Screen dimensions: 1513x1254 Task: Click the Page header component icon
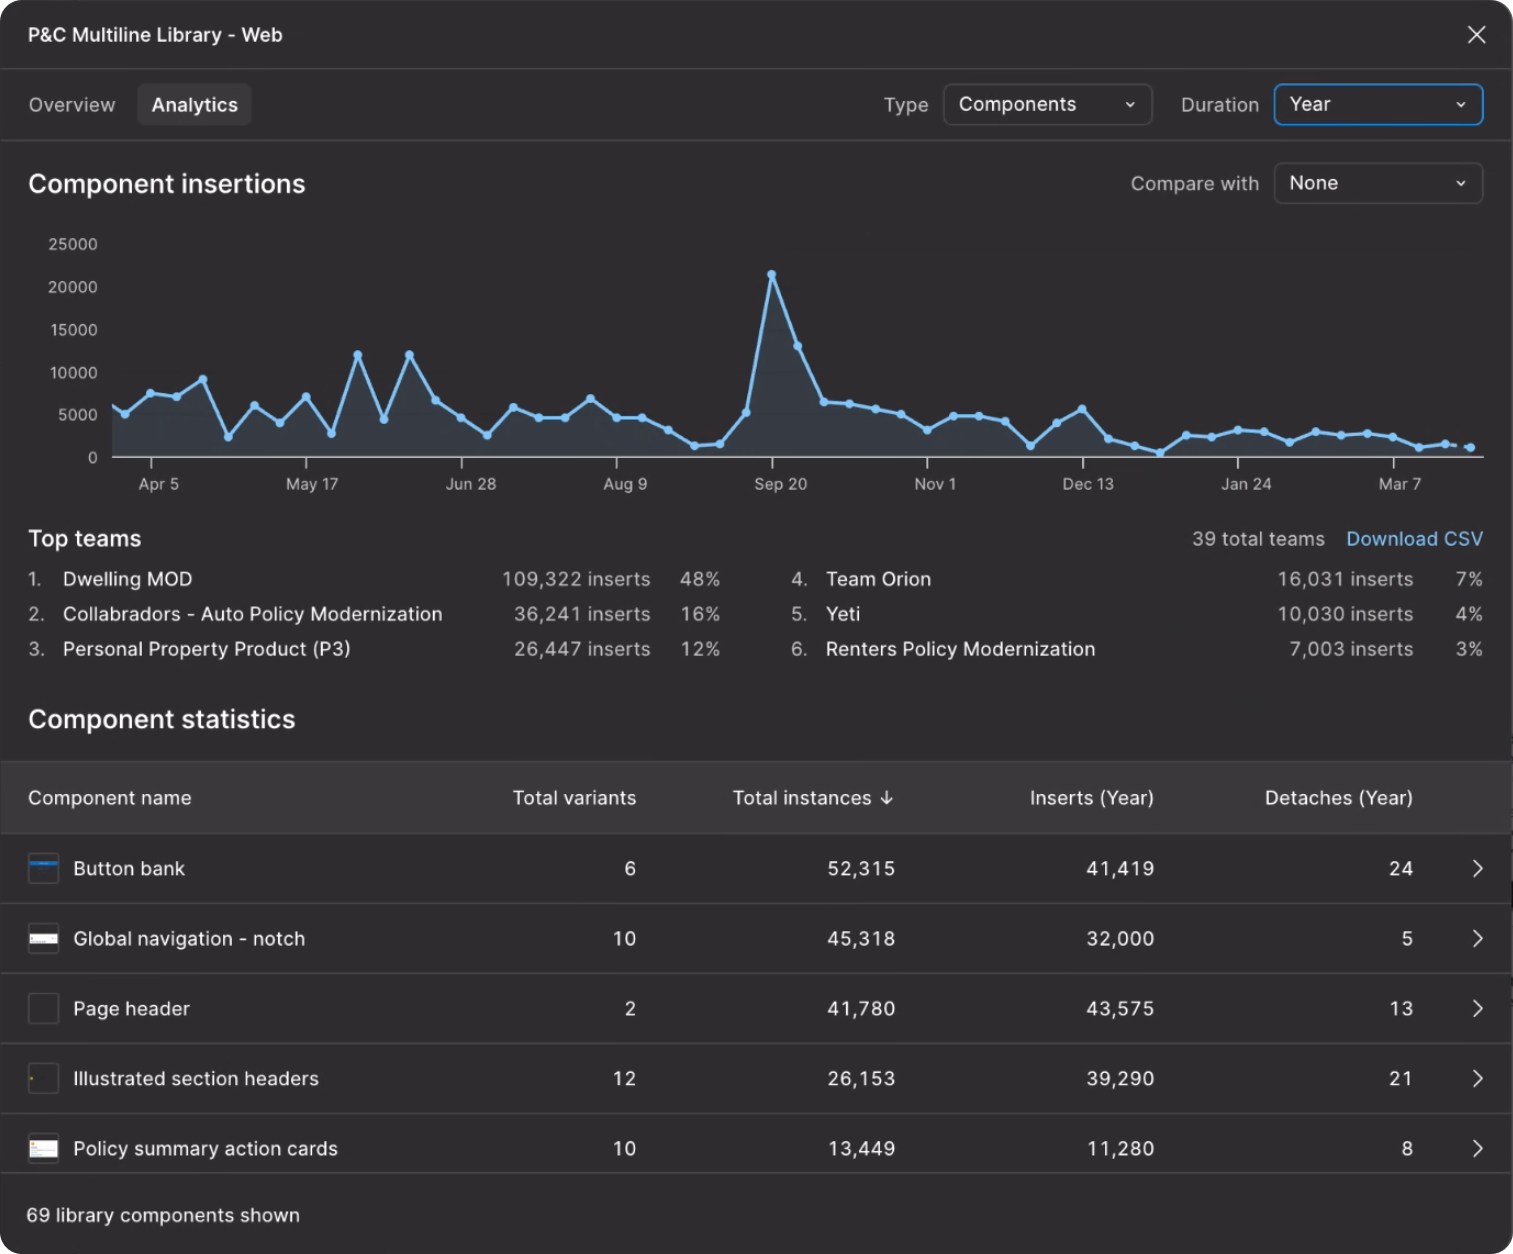pyautogui.click(x=43, y=1008)
